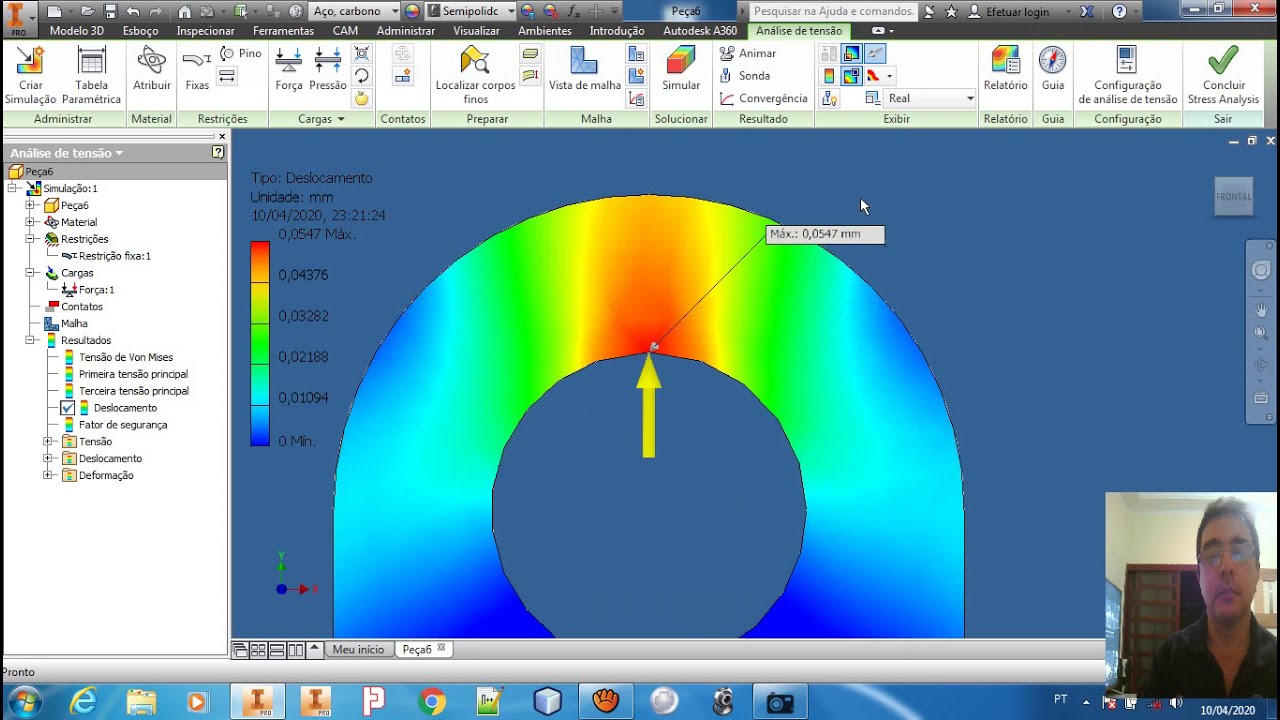Switch to Esboço ribbon tab
Screen dimensions: 1280x720
(x=140, y=31)
